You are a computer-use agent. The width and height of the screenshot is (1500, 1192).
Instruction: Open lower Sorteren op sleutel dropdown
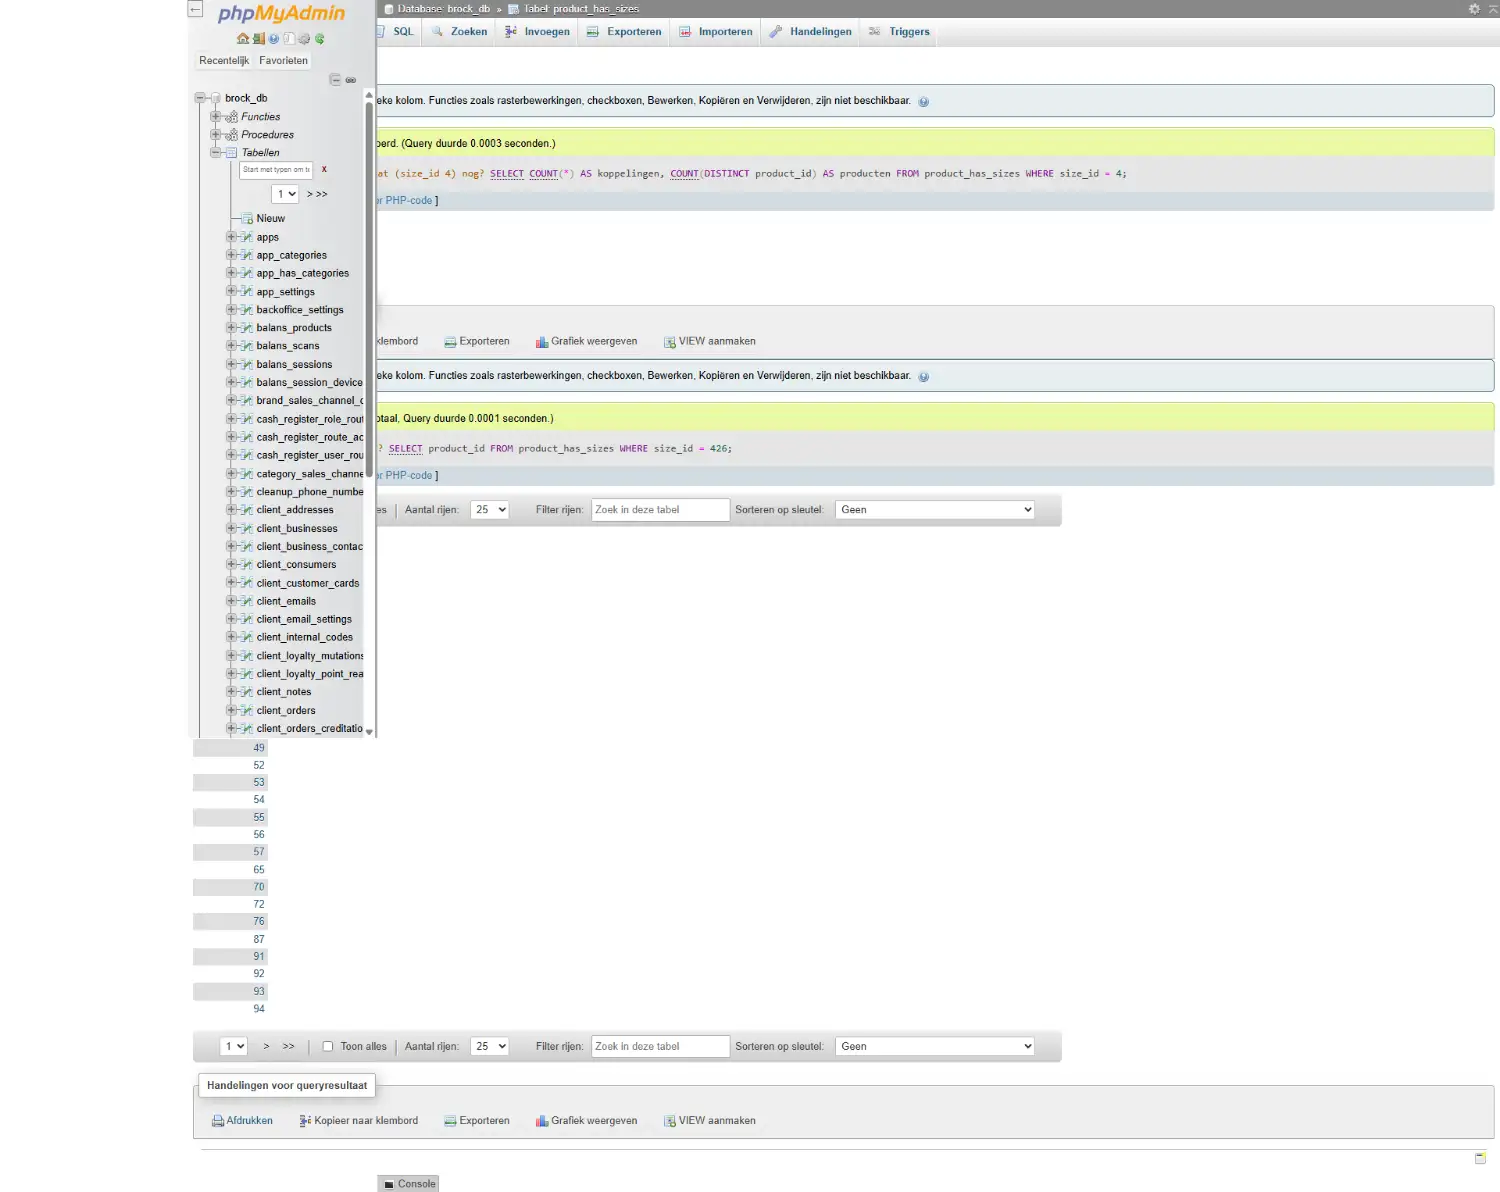[935, 1046]
